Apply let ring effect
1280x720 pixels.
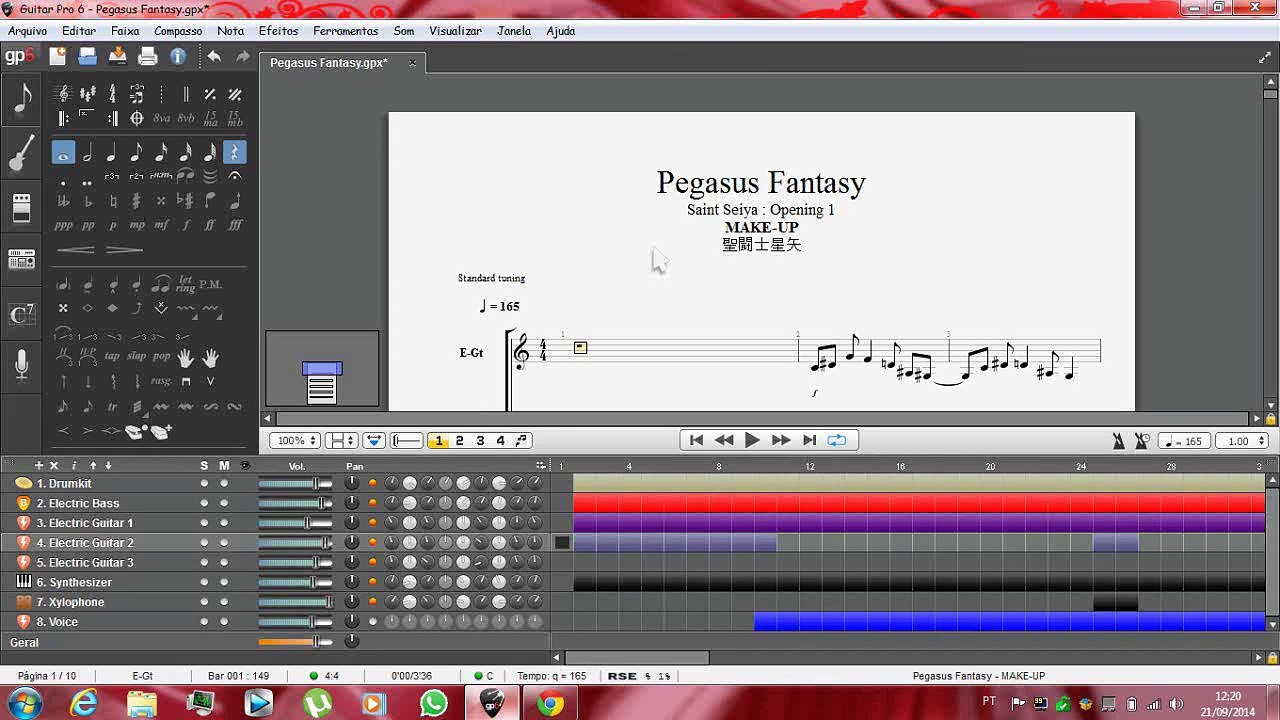pos(186,284)
